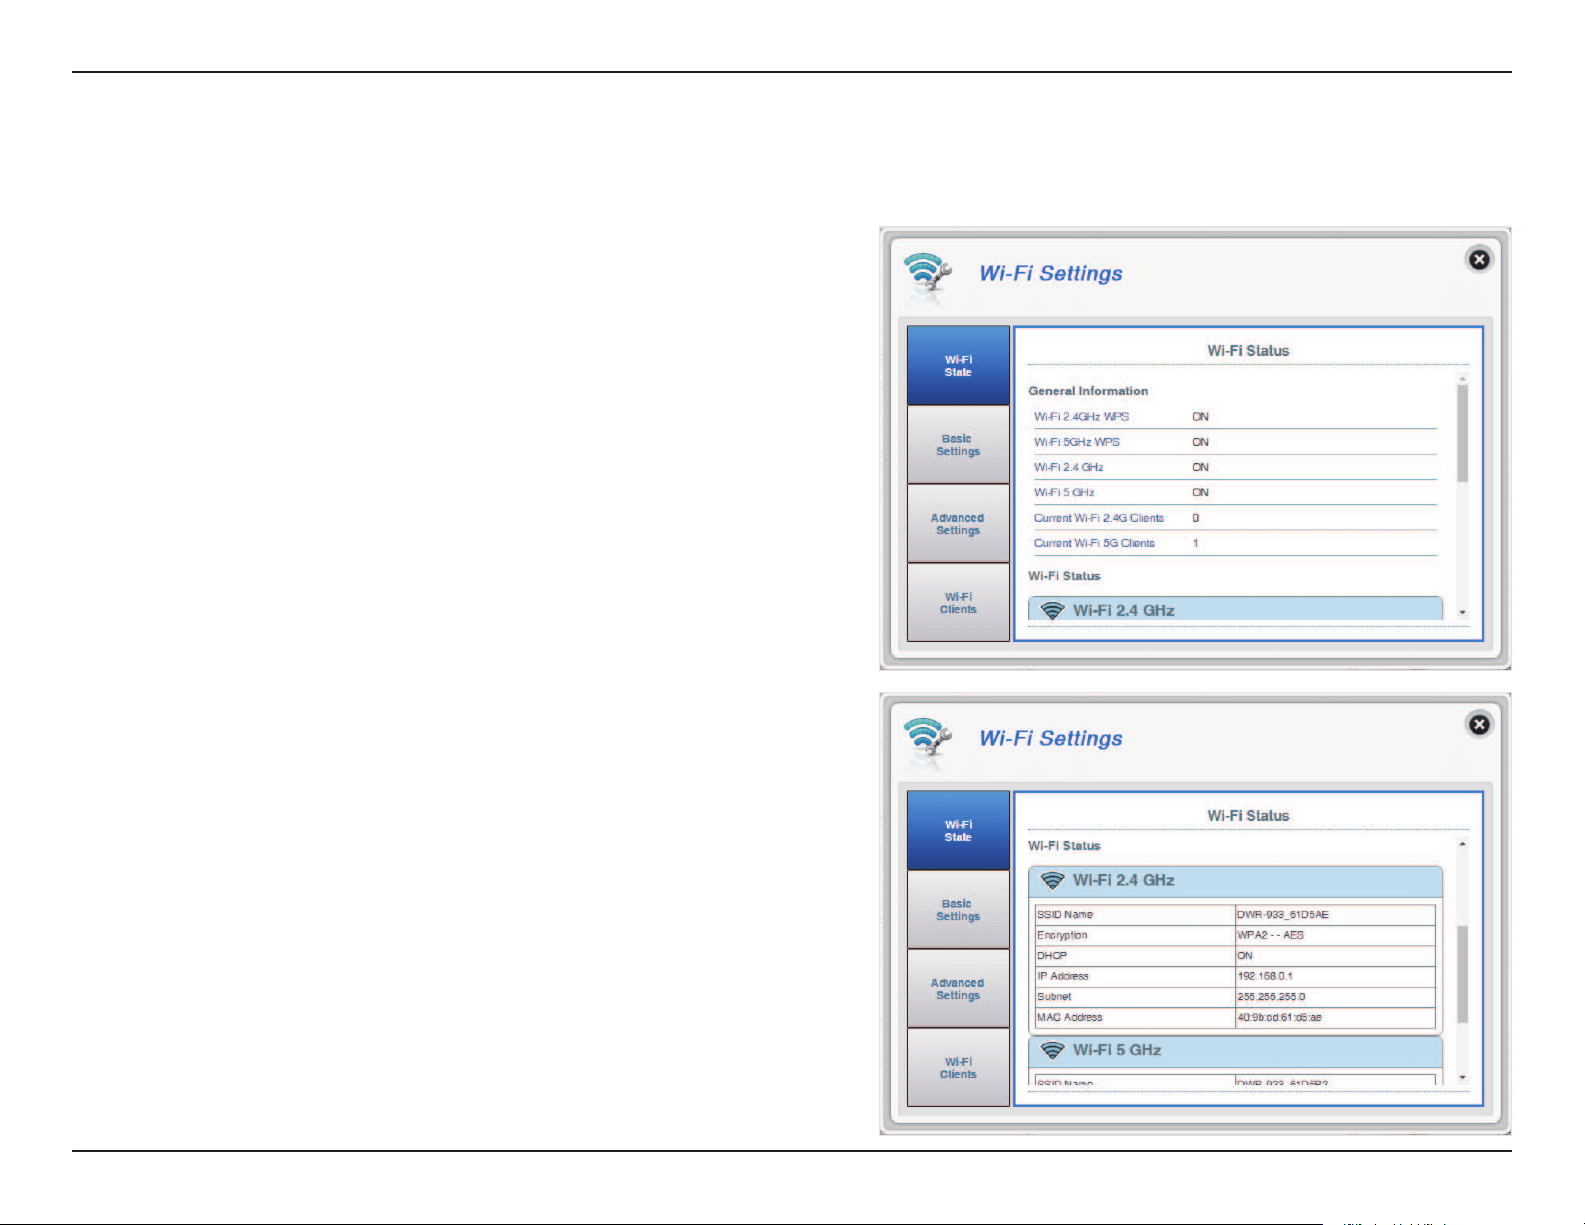Image resolution: width=1585 pixels, height=1225 pixels.
Task: Click General Information heading
Action: click(x=1088, y=391)
